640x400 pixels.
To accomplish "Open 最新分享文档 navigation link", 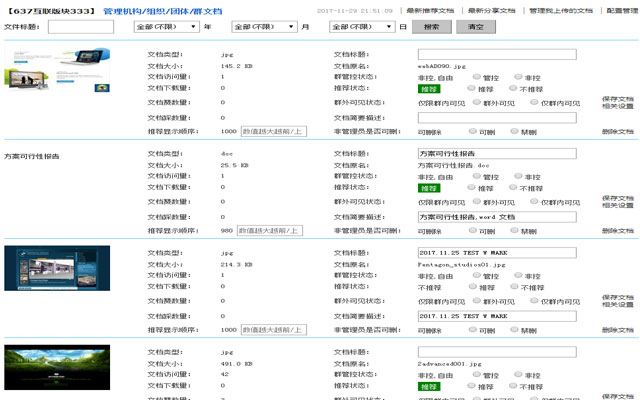I will click(x=494, y=9).
